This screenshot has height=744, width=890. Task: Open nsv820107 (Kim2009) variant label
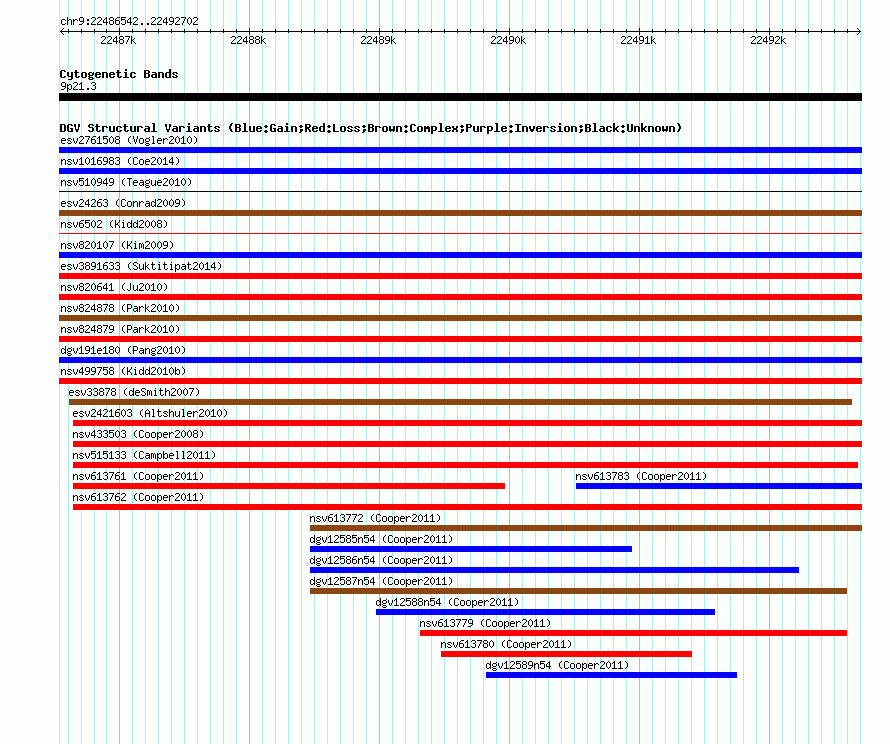(x=117, y=245)
